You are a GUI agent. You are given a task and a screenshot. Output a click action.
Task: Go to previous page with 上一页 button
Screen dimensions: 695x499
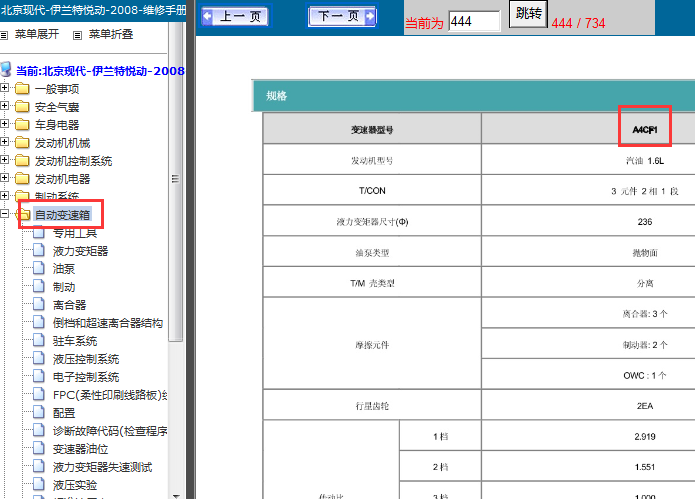pos(235,17)
